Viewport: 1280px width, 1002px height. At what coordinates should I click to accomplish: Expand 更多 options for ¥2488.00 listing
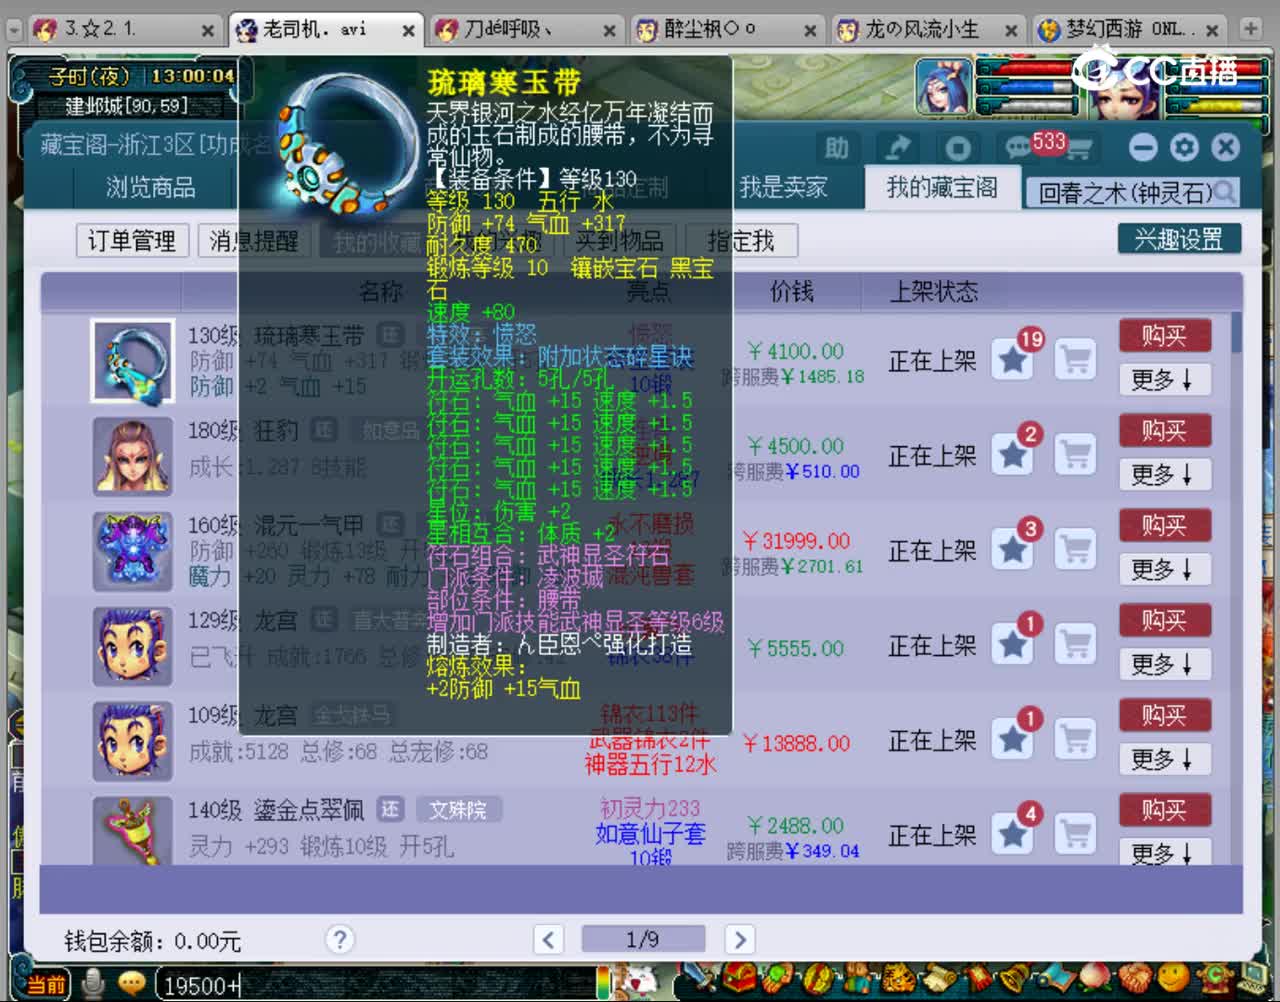[x=1164, y=852]
